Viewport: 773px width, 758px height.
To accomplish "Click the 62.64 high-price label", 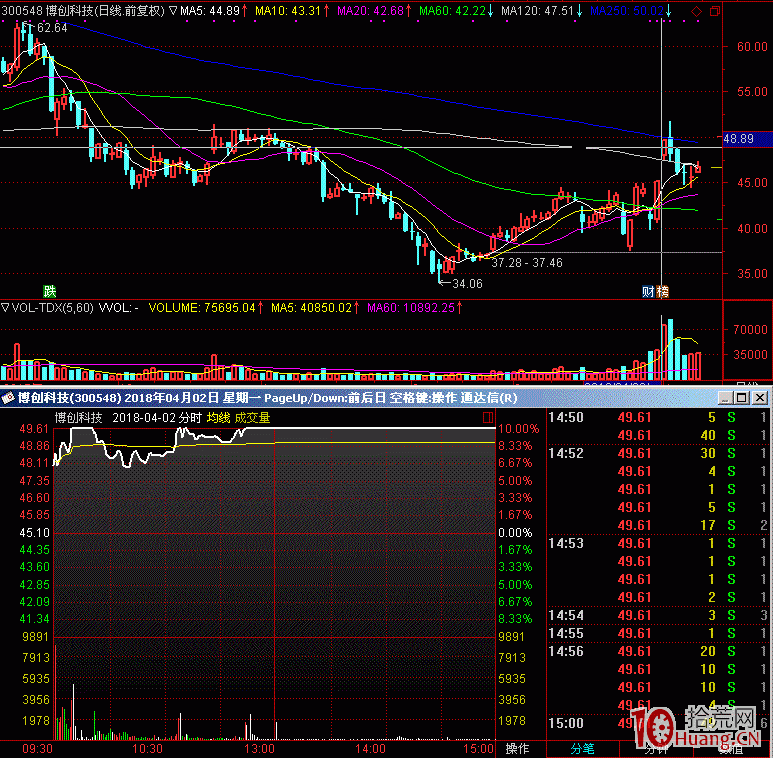I will coord(52,28).
